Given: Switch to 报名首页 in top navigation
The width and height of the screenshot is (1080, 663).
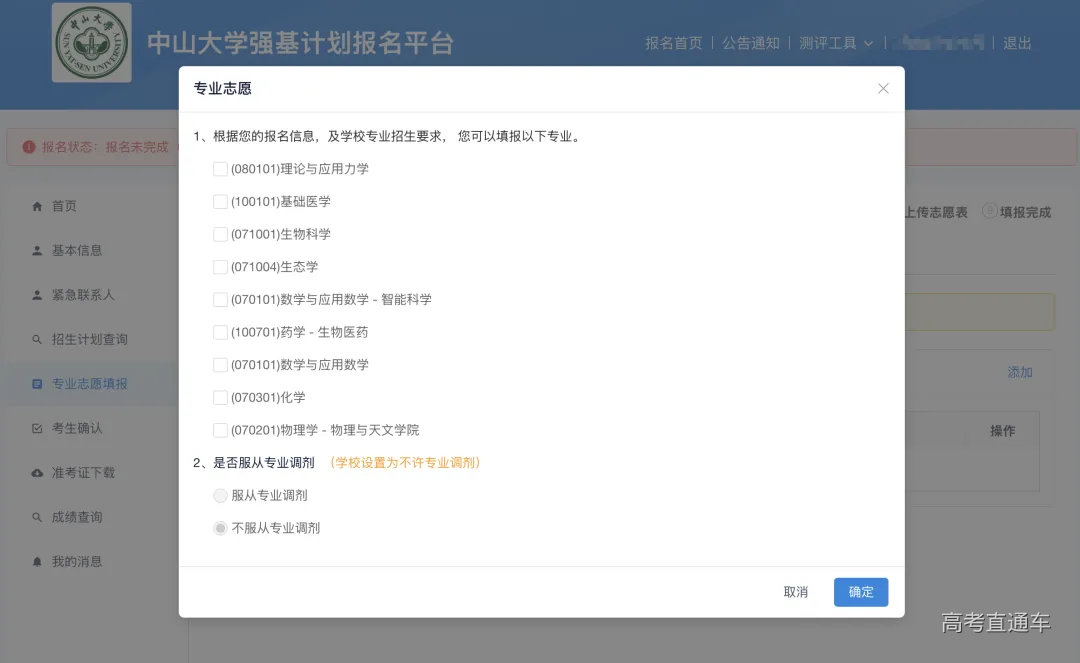Looking at the screenshot, I should (673, 43).
